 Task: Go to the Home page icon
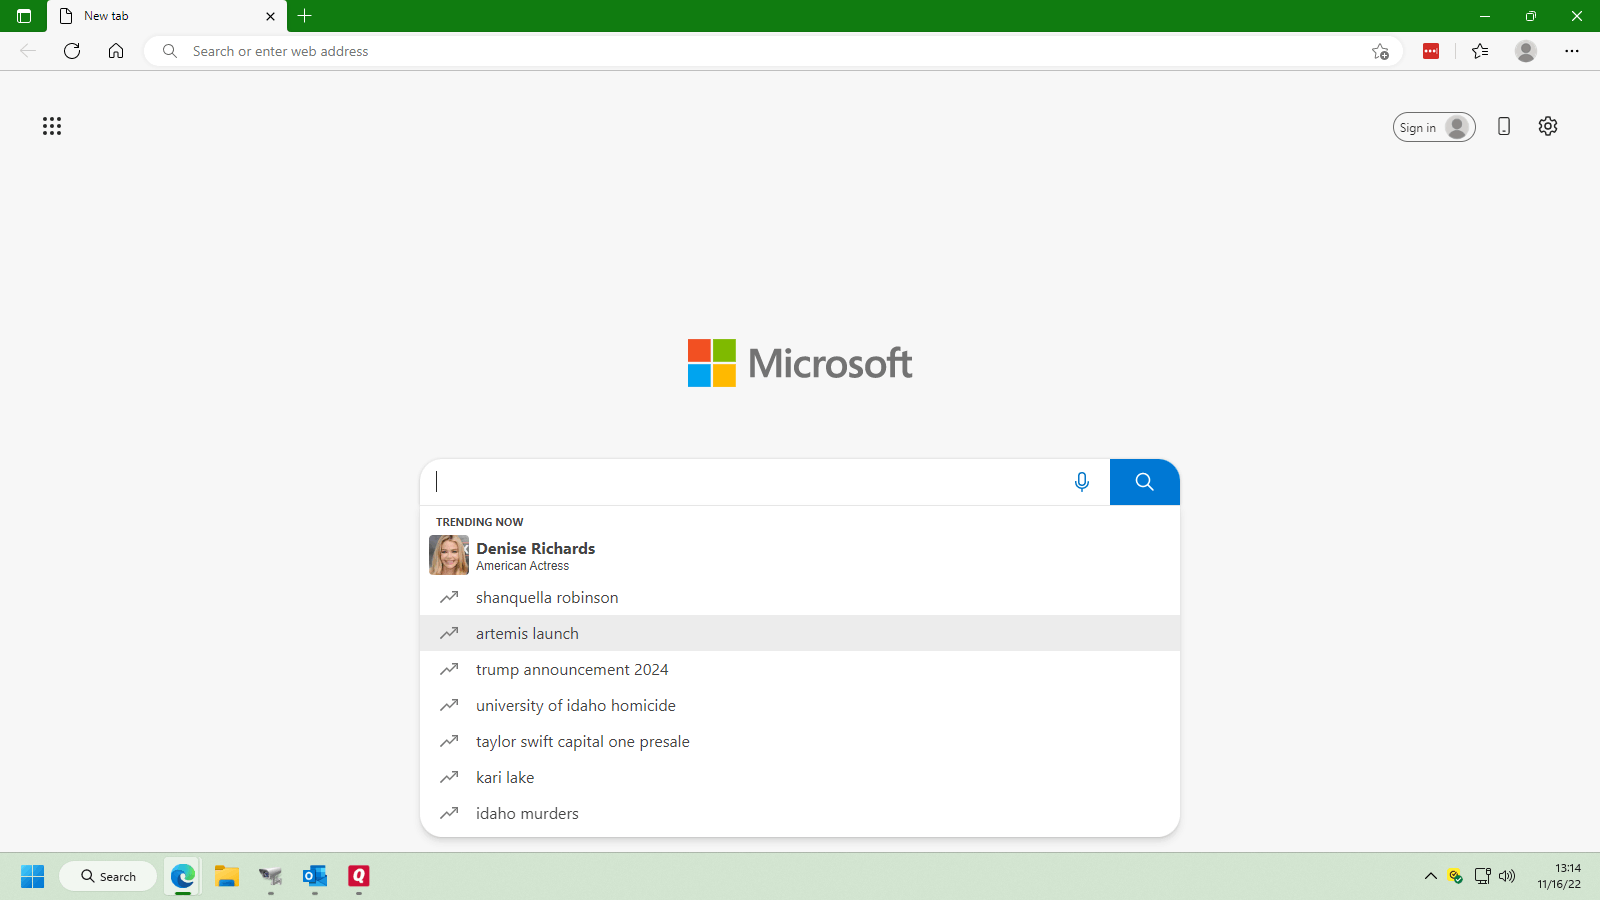coord(116,51)
